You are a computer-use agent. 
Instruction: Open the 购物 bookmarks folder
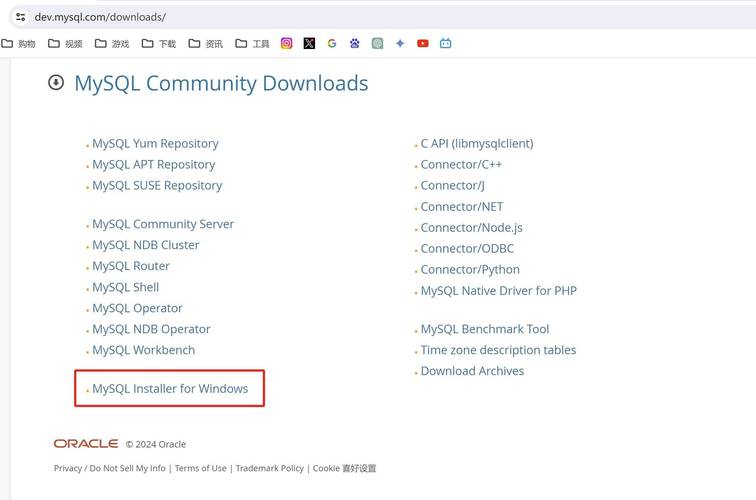(x=18, y=44)
